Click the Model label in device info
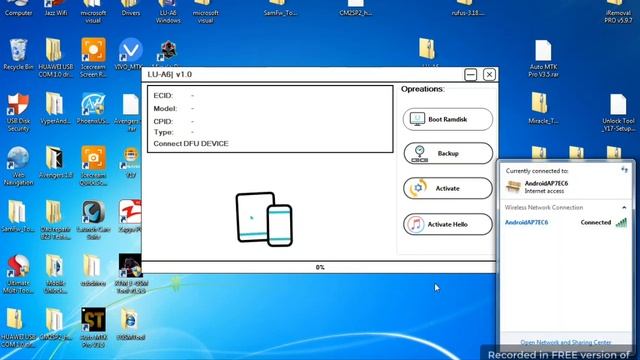The height and width of the screenshot is (360, 640). click(x=165, y=109)
